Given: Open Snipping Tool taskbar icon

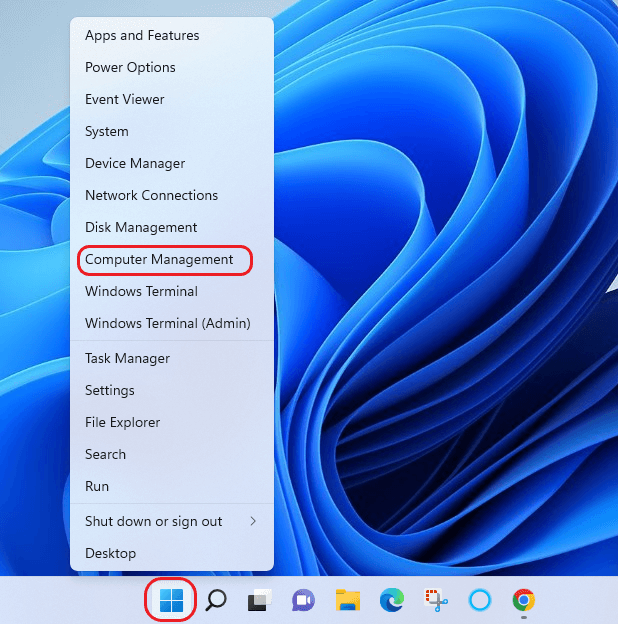Looking at the screenshot, I should (x=436, y=600).
